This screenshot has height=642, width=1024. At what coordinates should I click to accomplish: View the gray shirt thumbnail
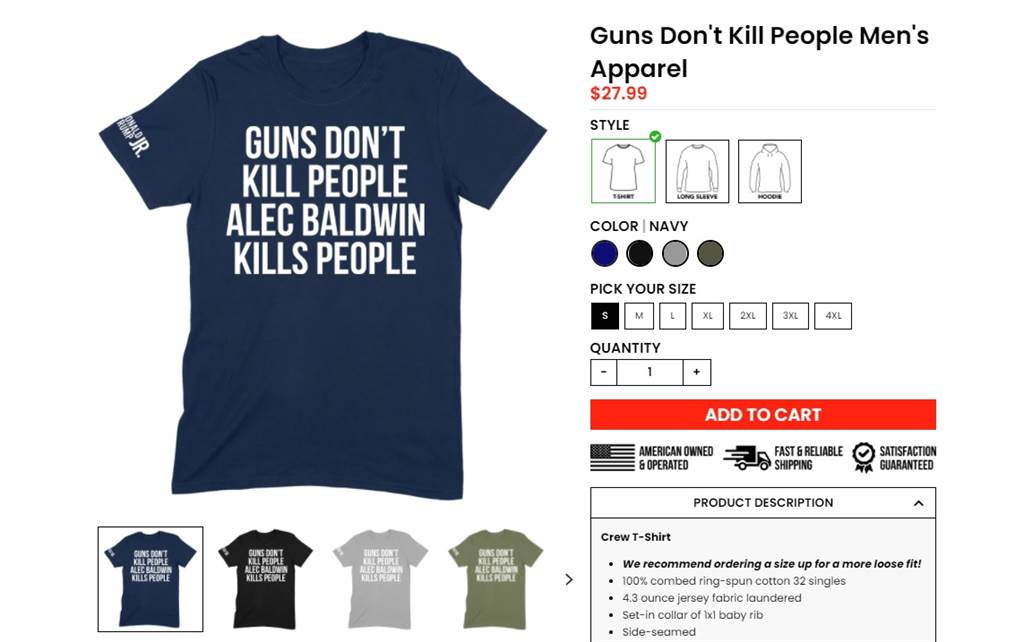tap(381, 579)
